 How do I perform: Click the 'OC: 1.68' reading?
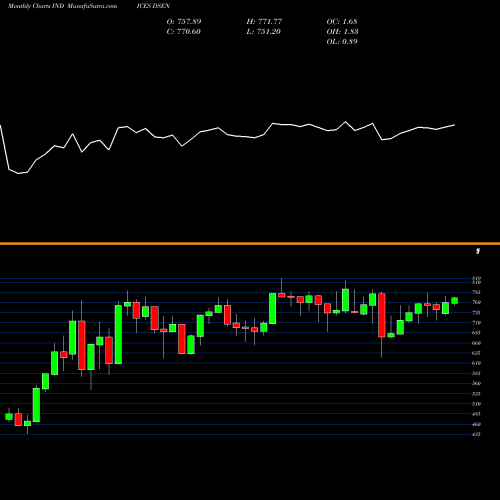[x=342, y=22]
